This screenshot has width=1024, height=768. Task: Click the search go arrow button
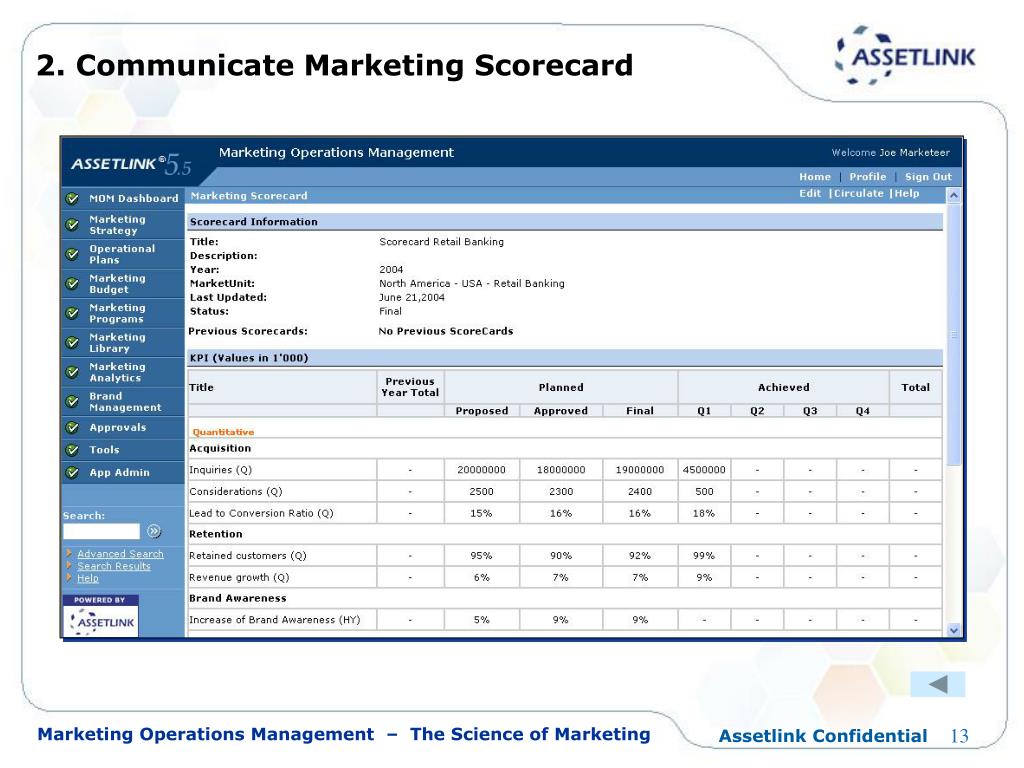tap(154, 531)
